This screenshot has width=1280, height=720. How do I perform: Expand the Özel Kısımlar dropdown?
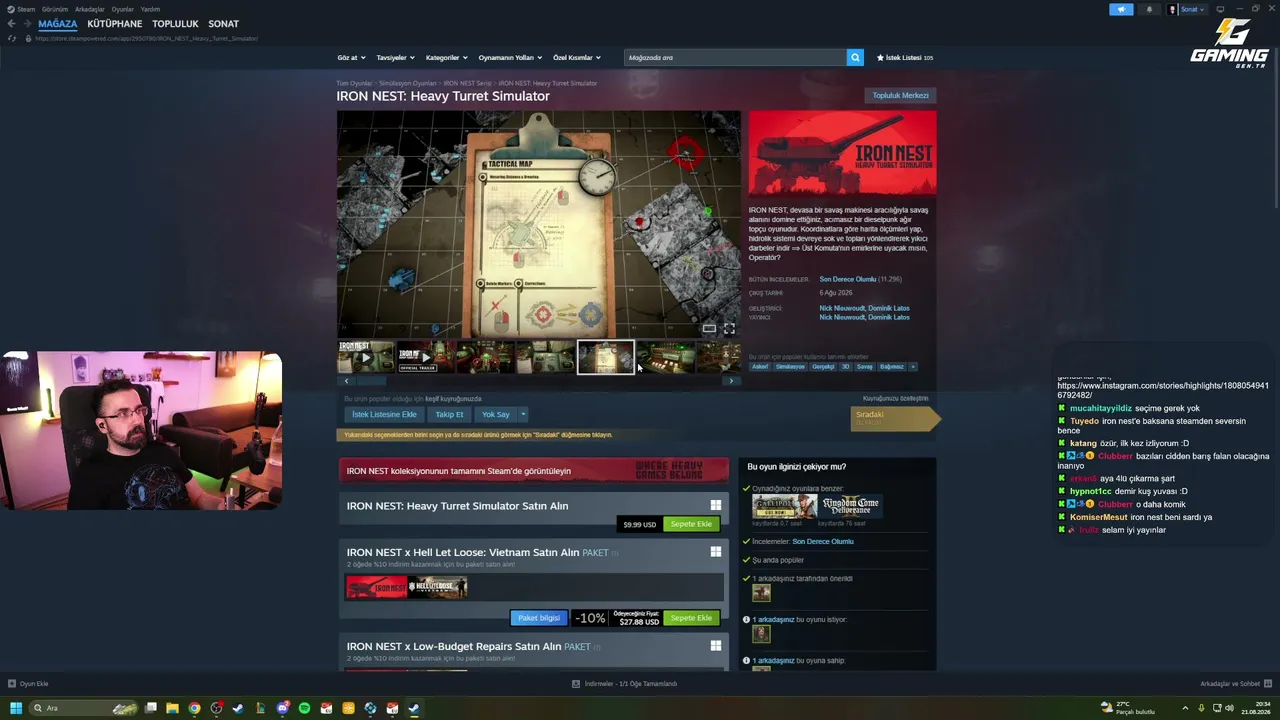coord(577,57)
